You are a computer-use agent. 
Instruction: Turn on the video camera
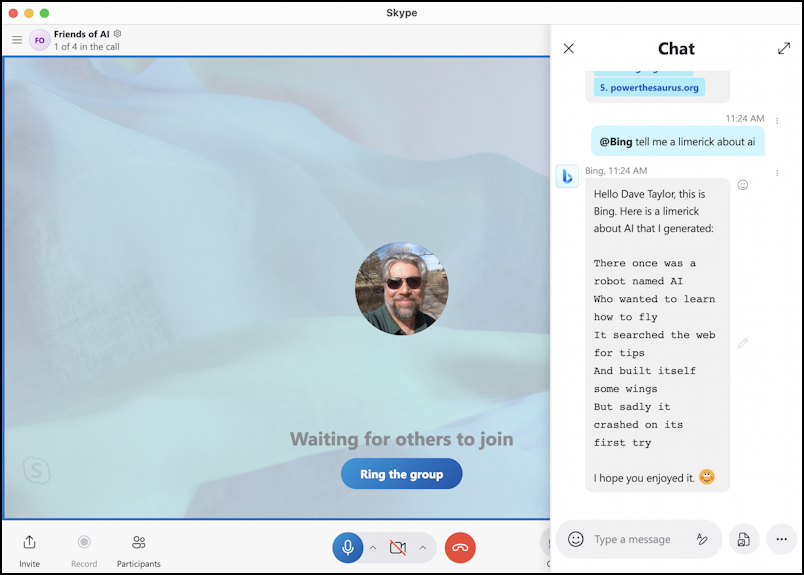point(398,548)
